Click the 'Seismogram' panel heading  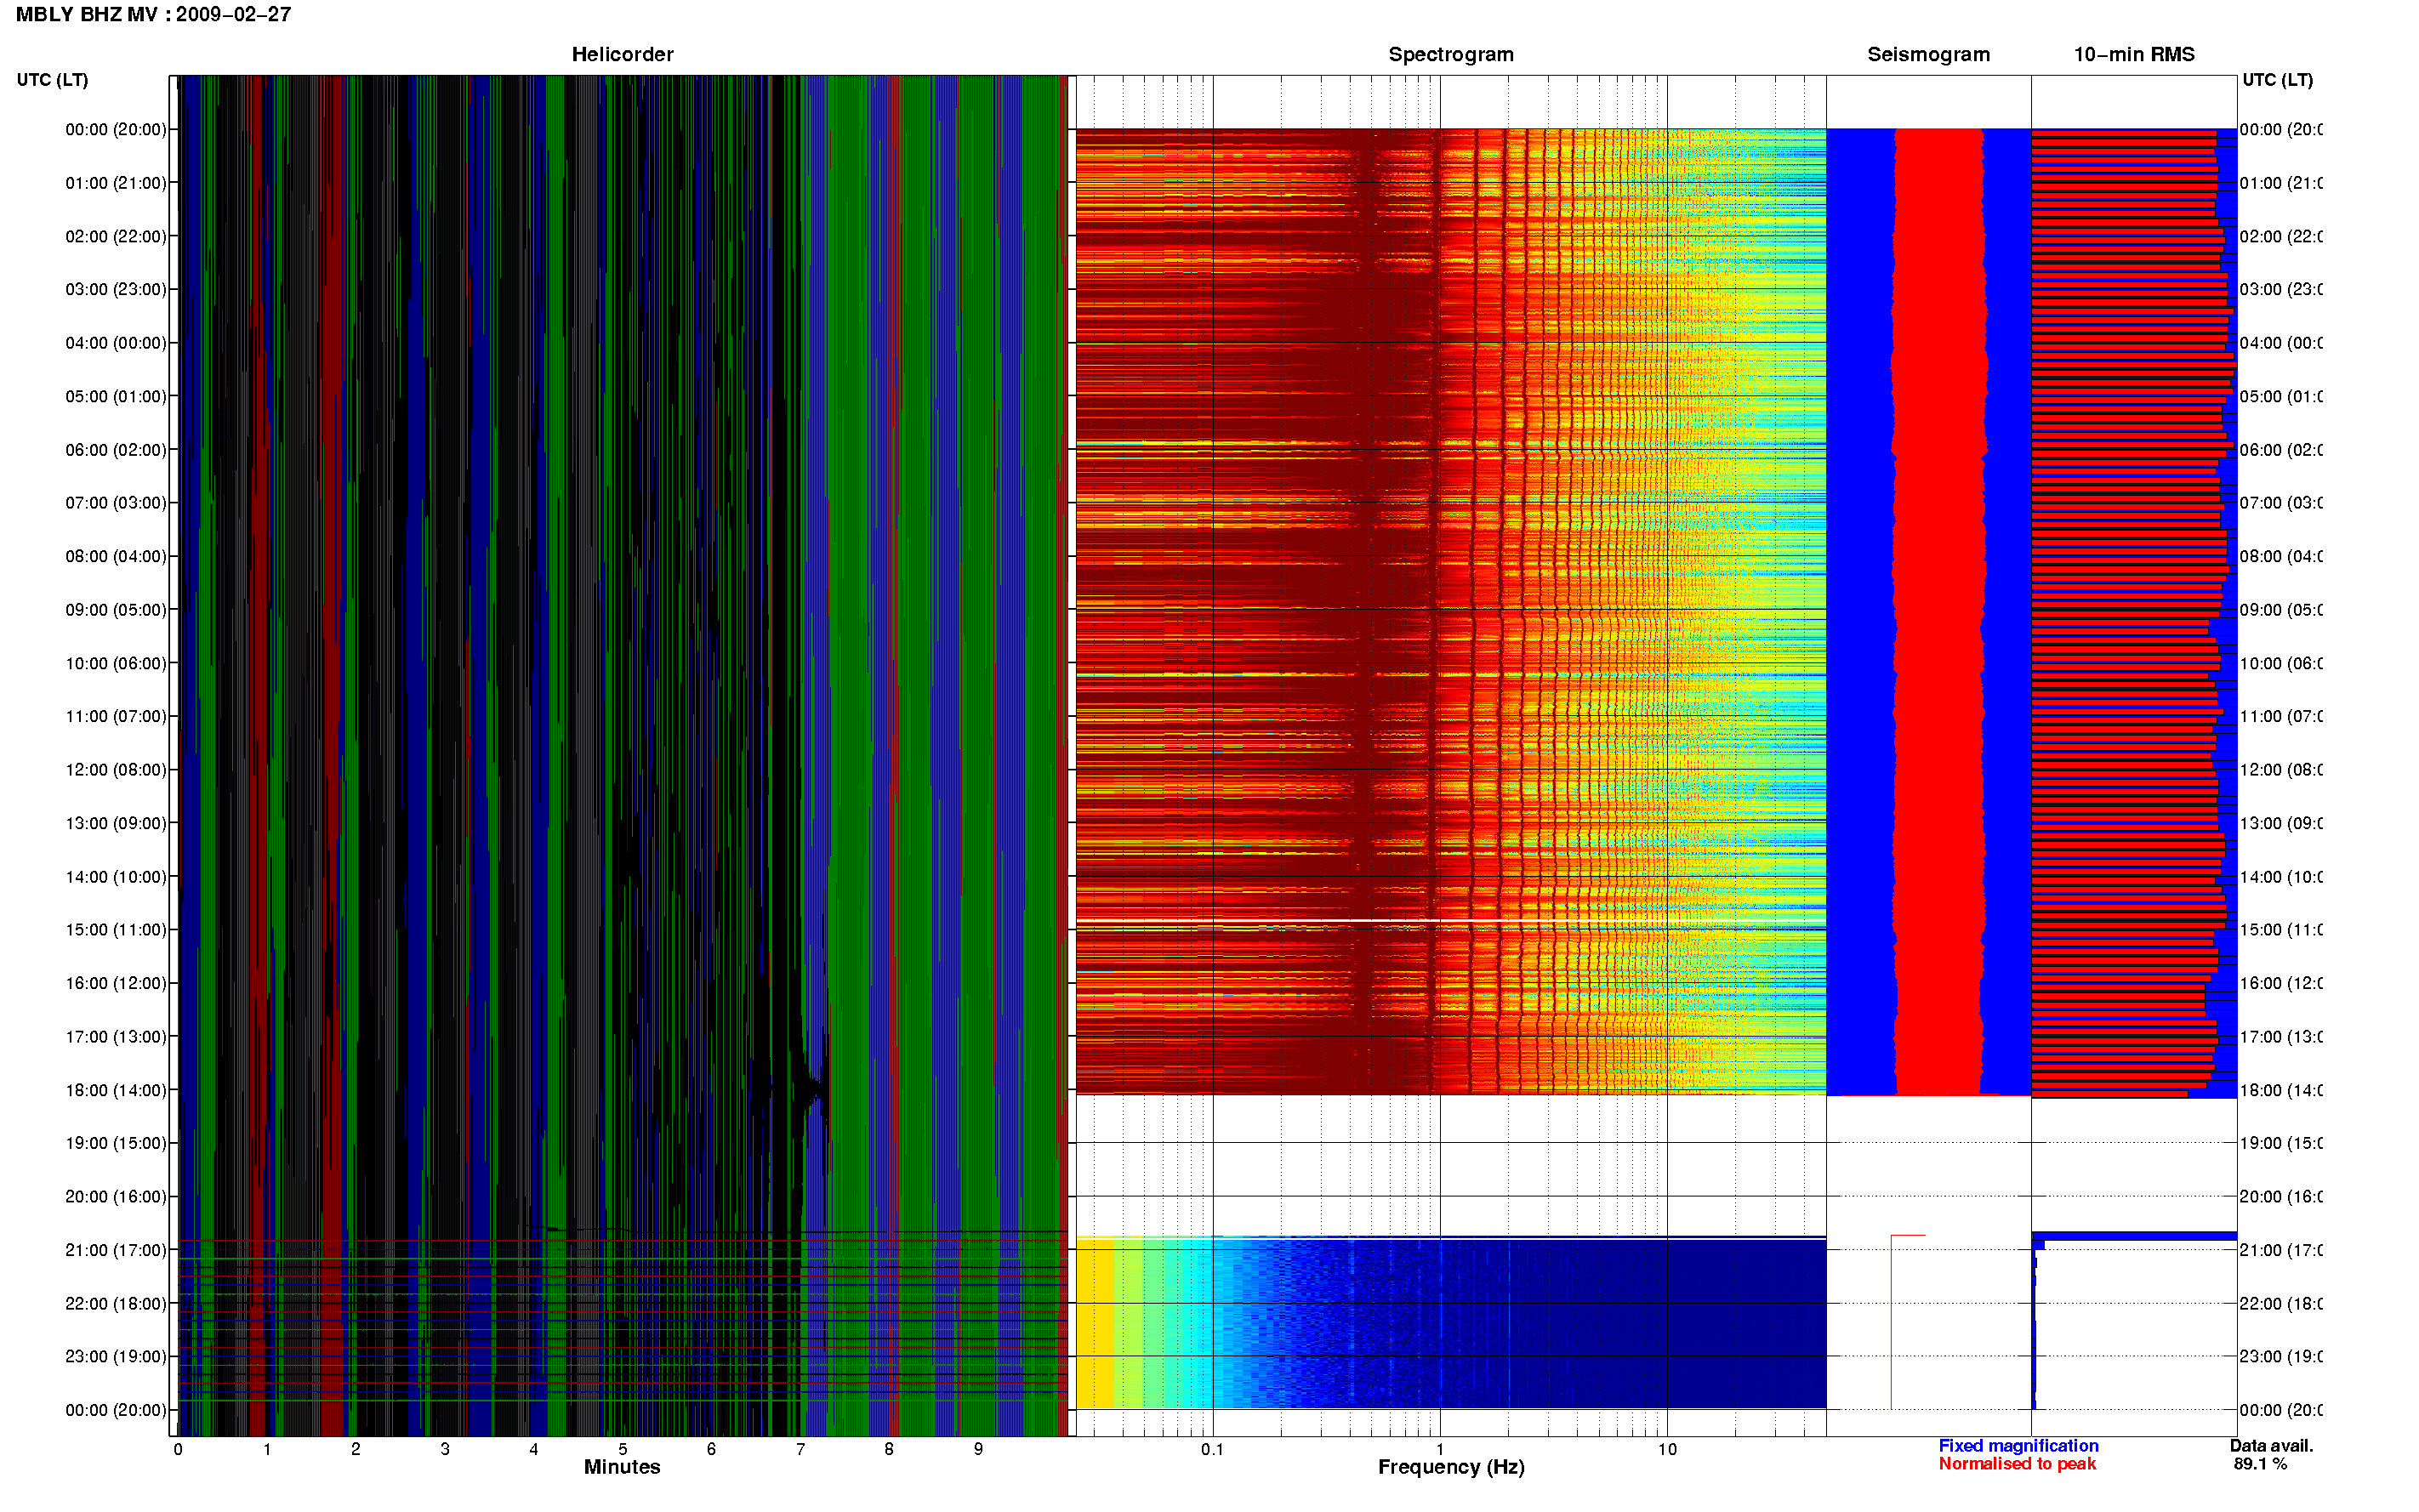(x=1928, y=54)
